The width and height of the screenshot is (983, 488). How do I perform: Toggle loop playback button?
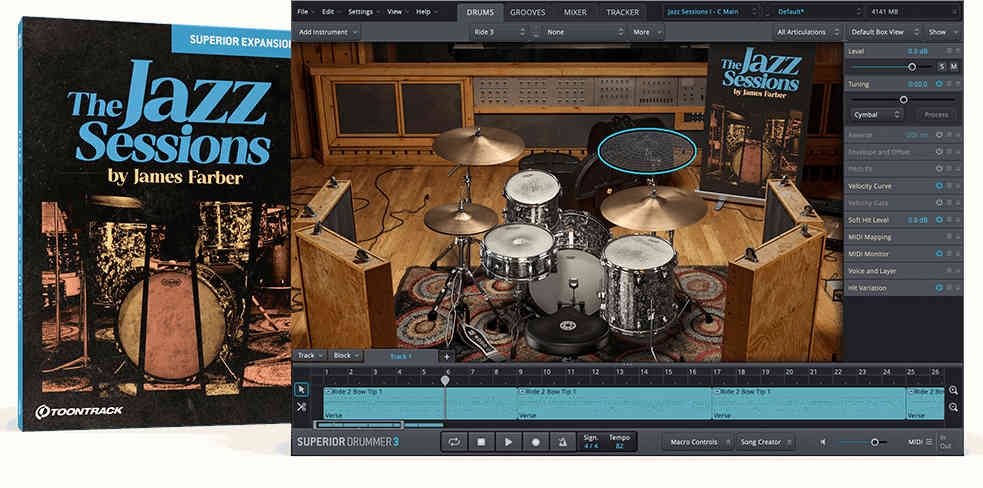coord(454,442)
